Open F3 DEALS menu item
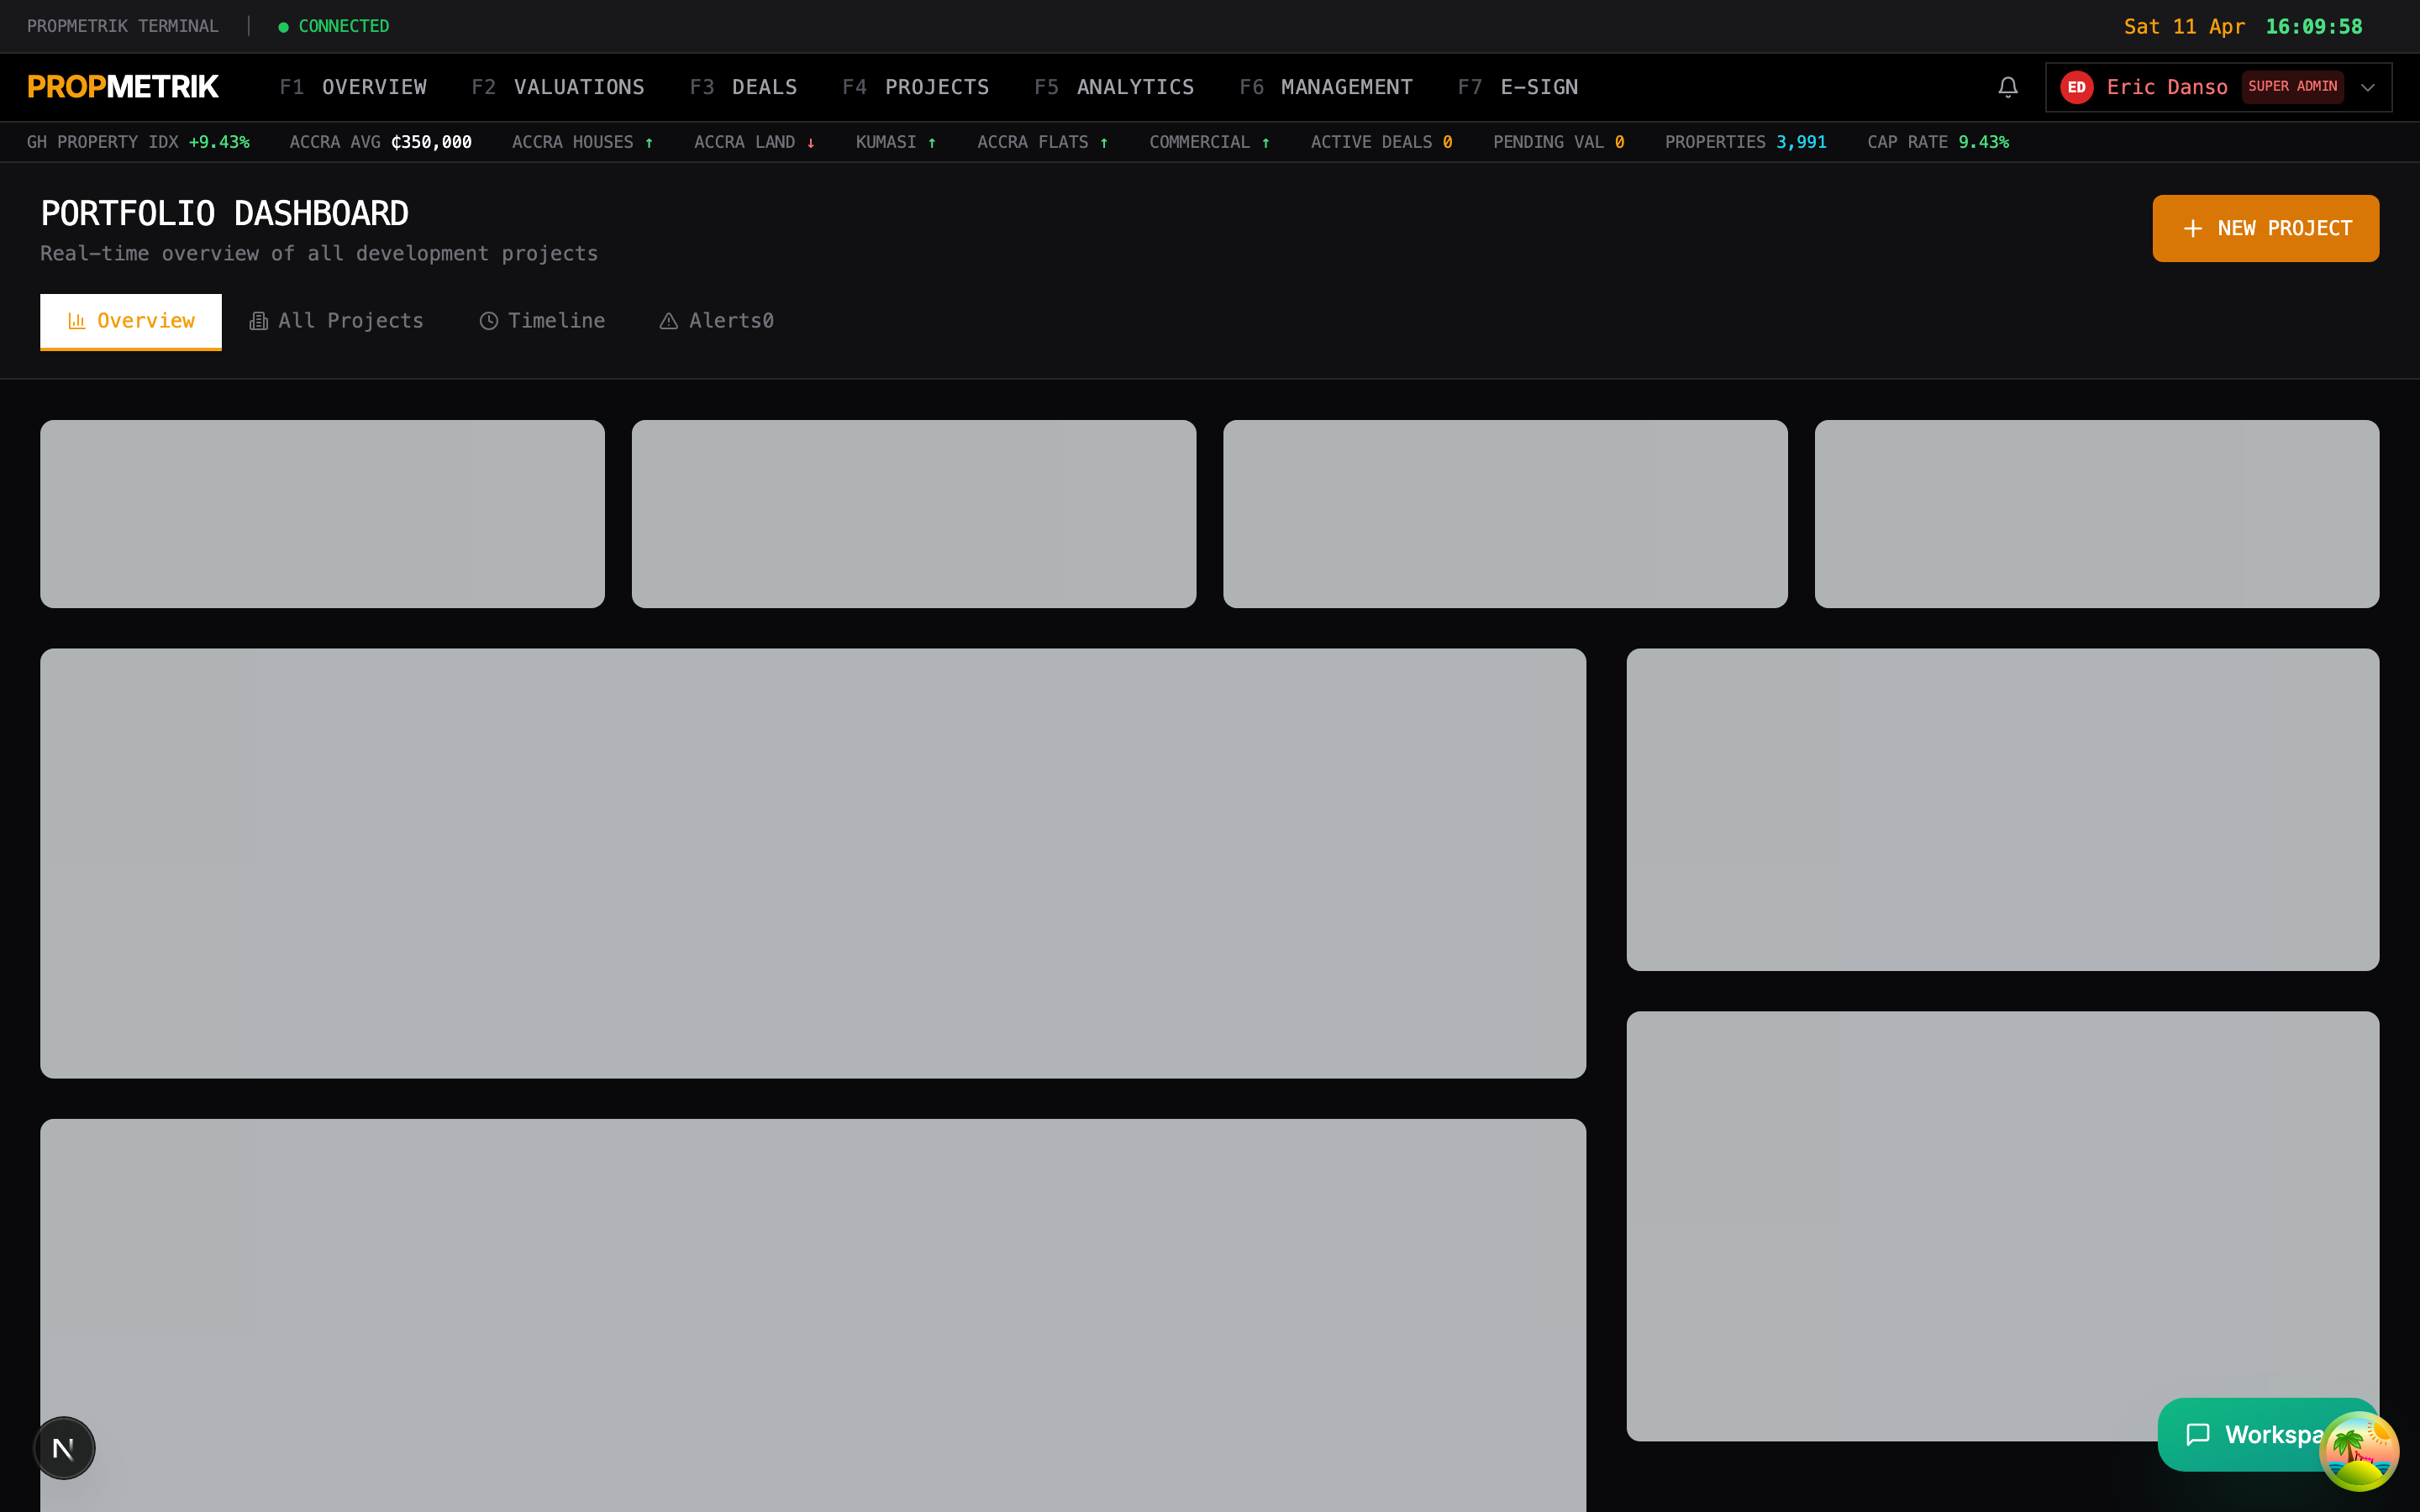The height and width of the screenshot is (1512, 2420). point(743,87)
